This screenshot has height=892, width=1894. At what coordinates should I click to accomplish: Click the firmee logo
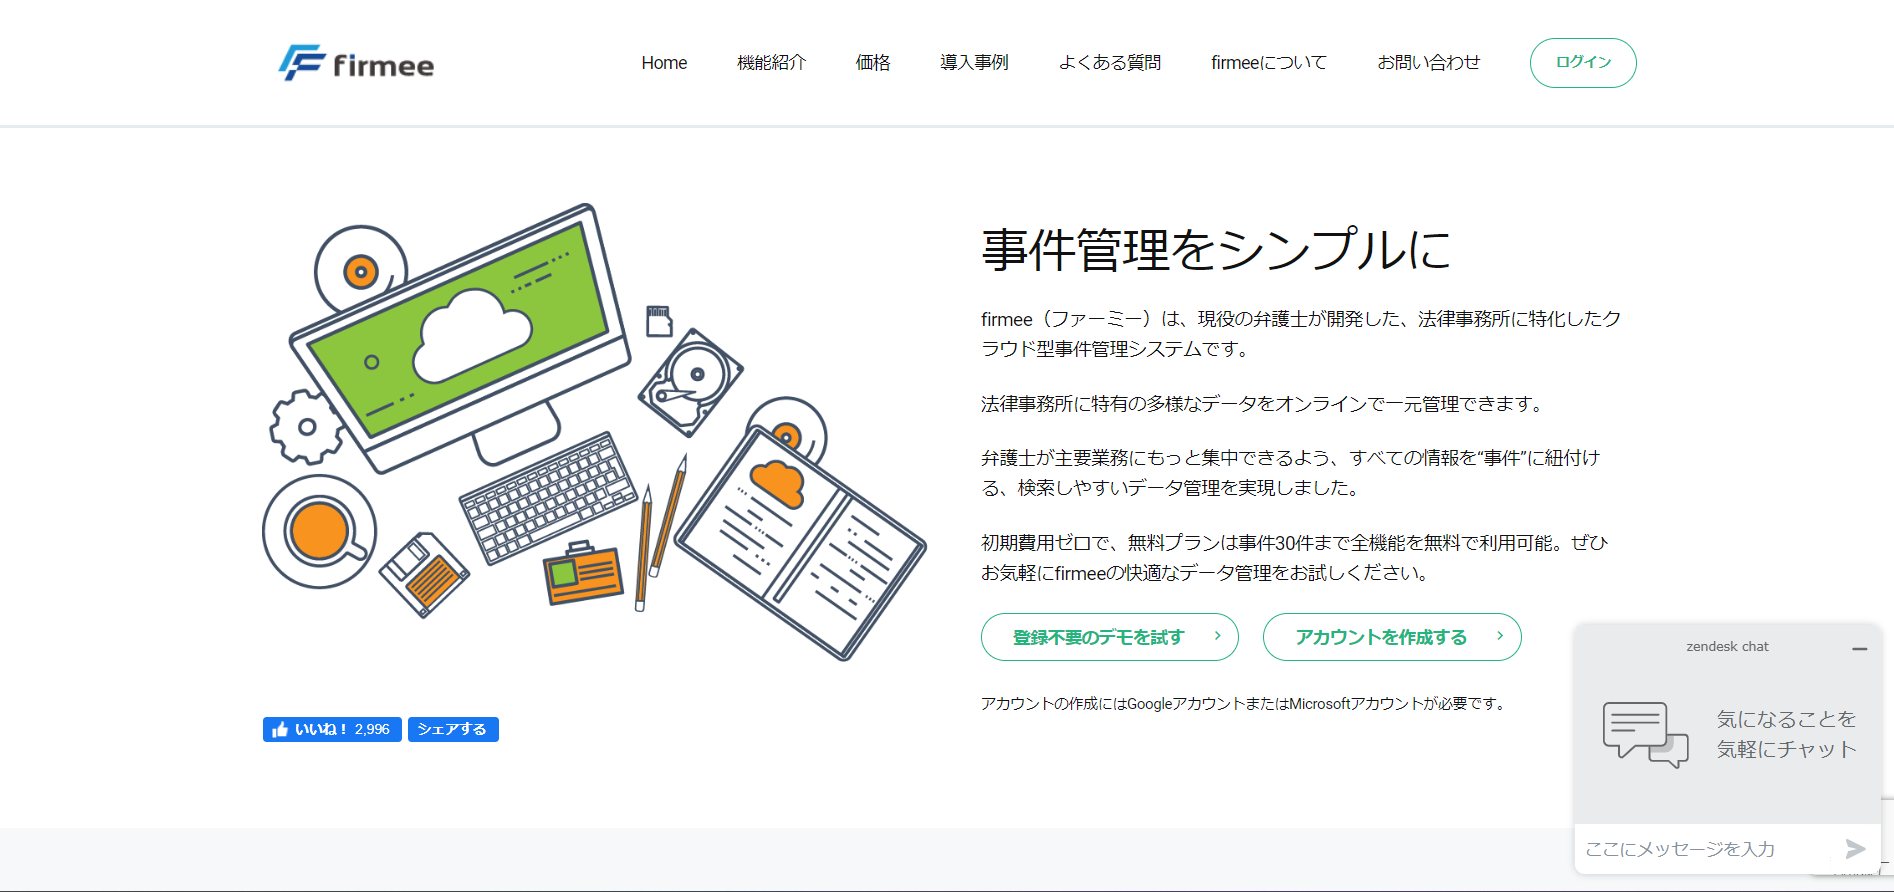(356, 63)
